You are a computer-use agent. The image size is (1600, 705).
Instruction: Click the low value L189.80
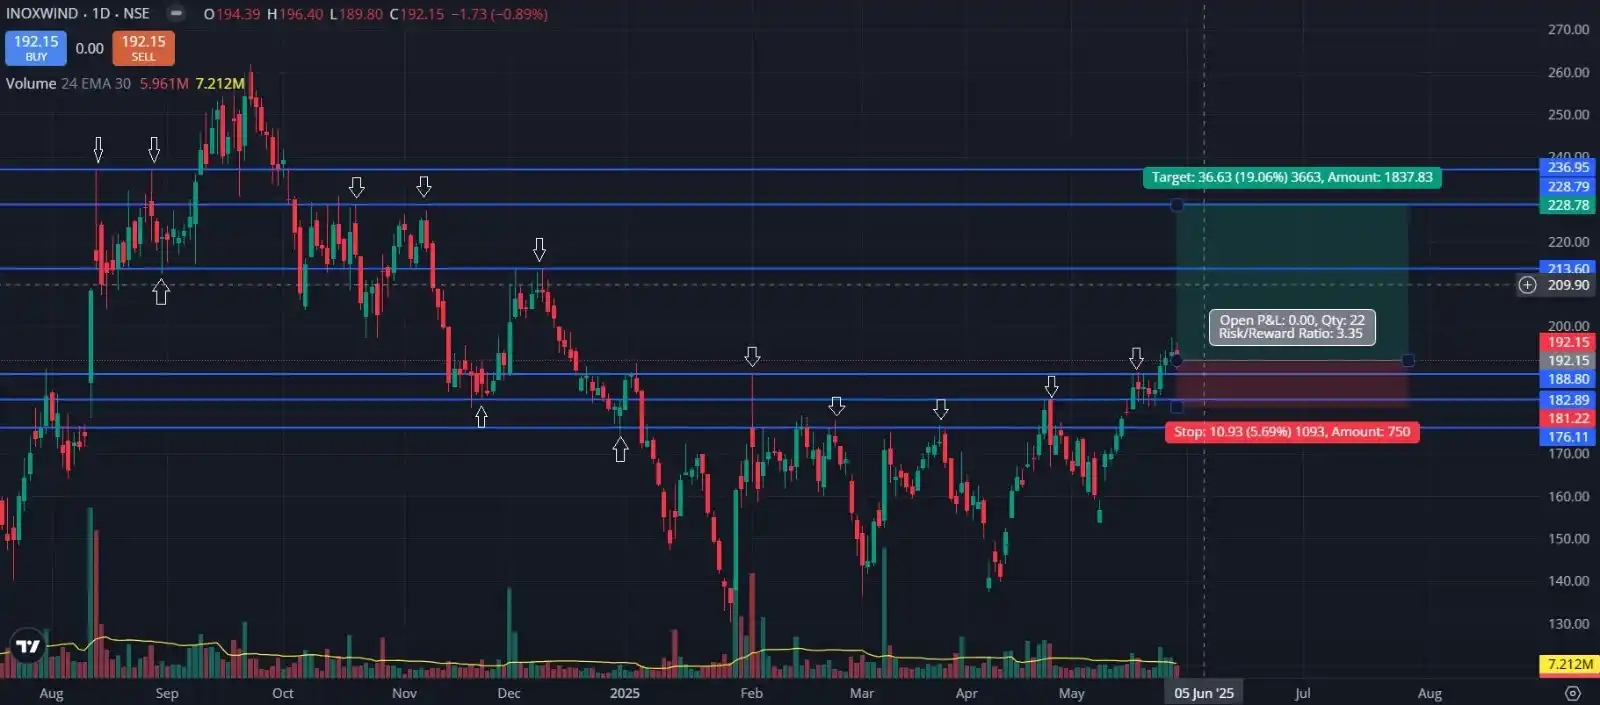(356, 14)
